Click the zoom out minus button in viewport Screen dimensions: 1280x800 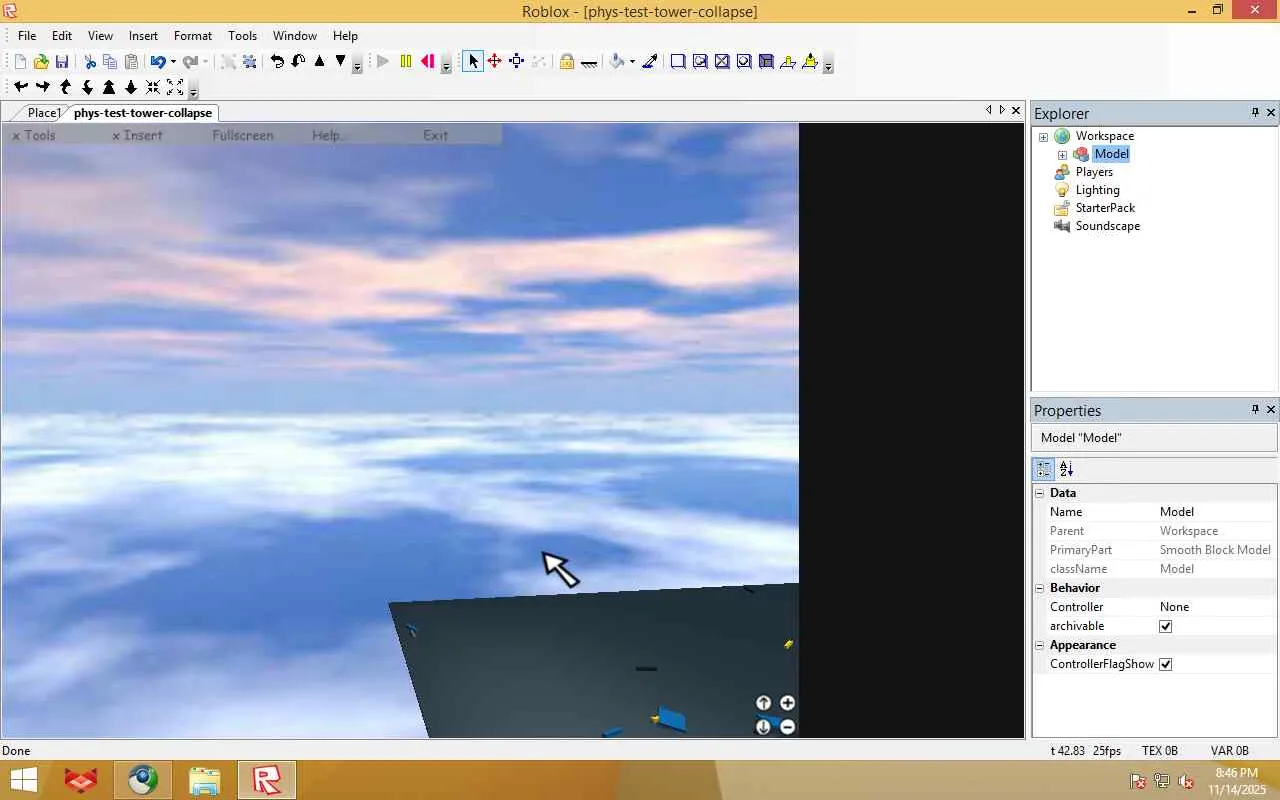click(788, 727)
